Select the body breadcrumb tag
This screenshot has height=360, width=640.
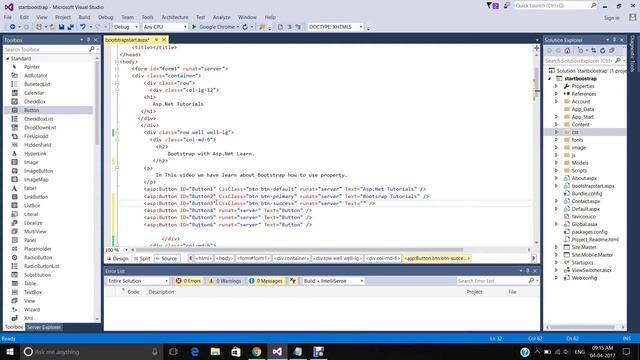(x=224, y=258)
